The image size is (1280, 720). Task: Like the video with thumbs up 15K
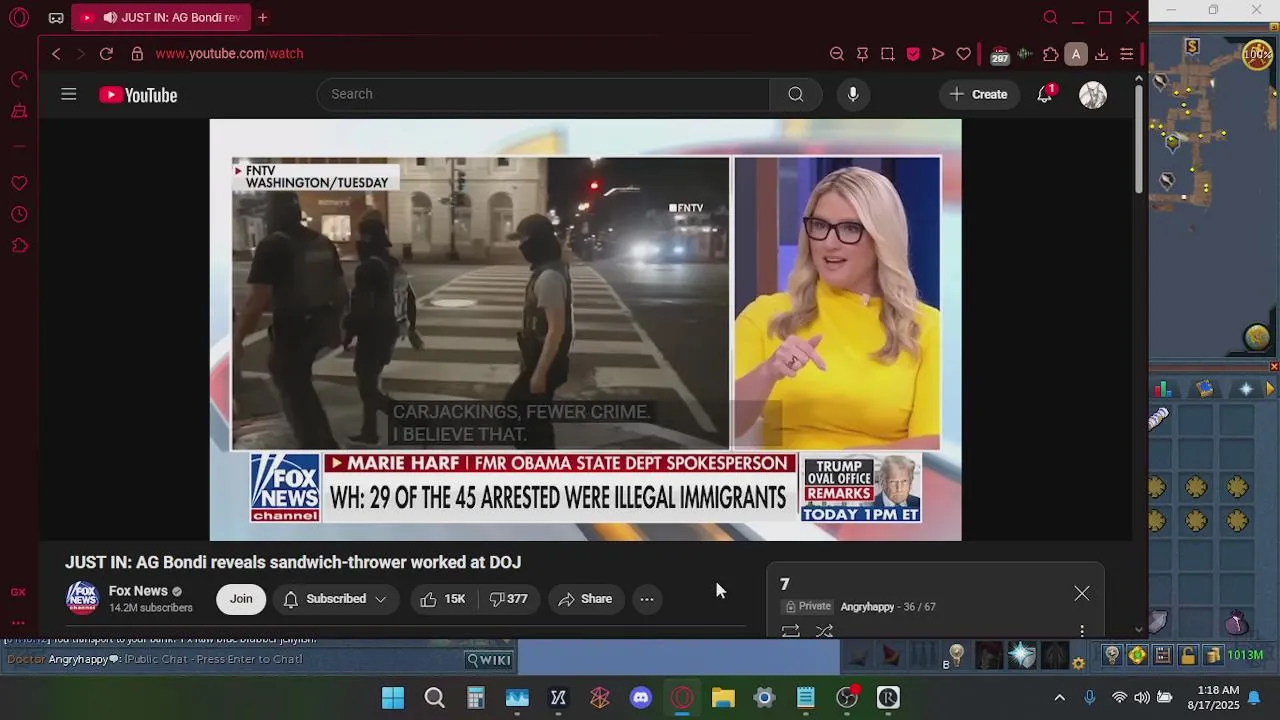pos(443,599)
